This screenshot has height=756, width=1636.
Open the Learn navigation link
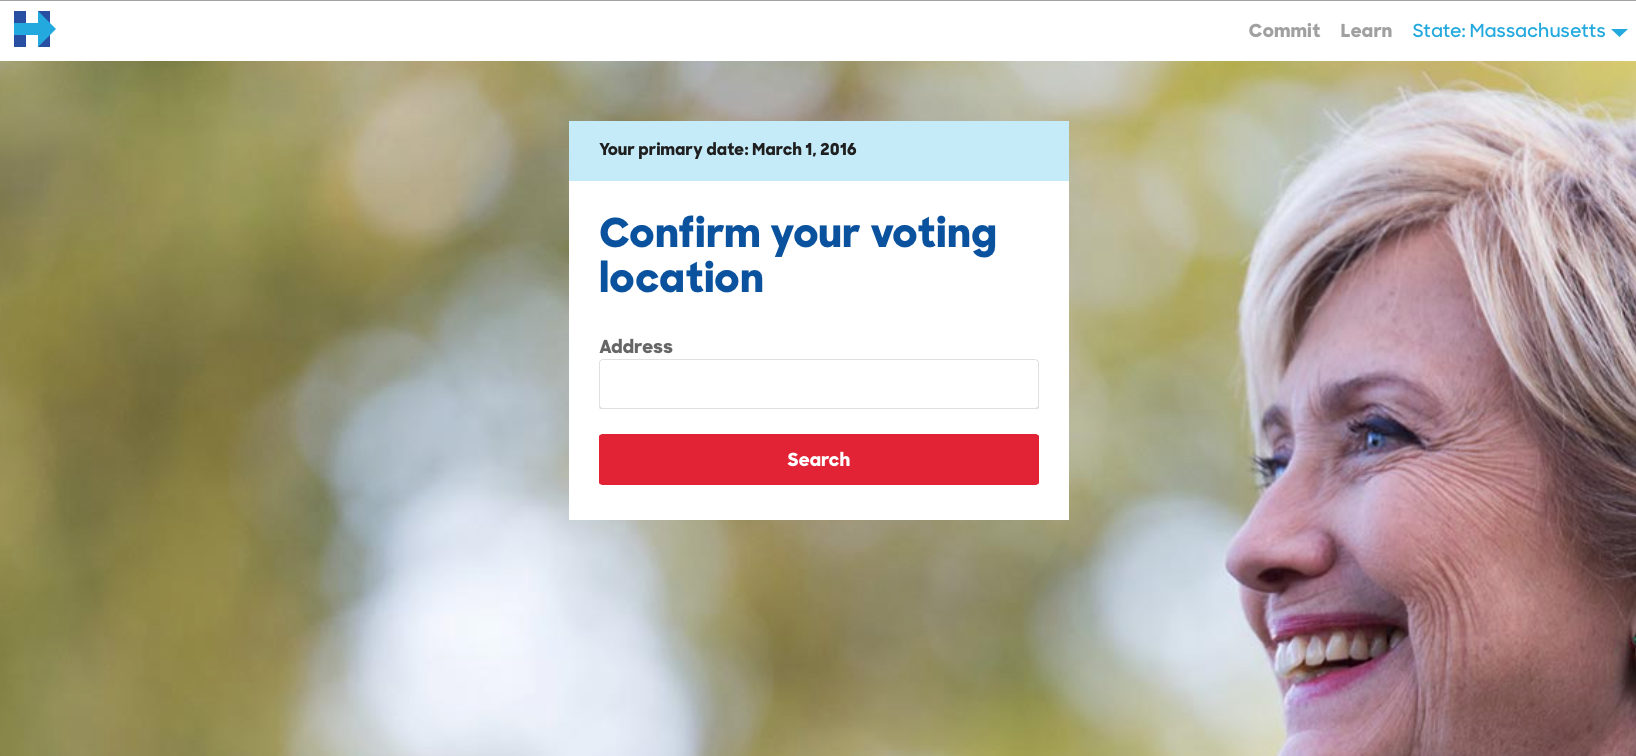[x=1366, y=31]
